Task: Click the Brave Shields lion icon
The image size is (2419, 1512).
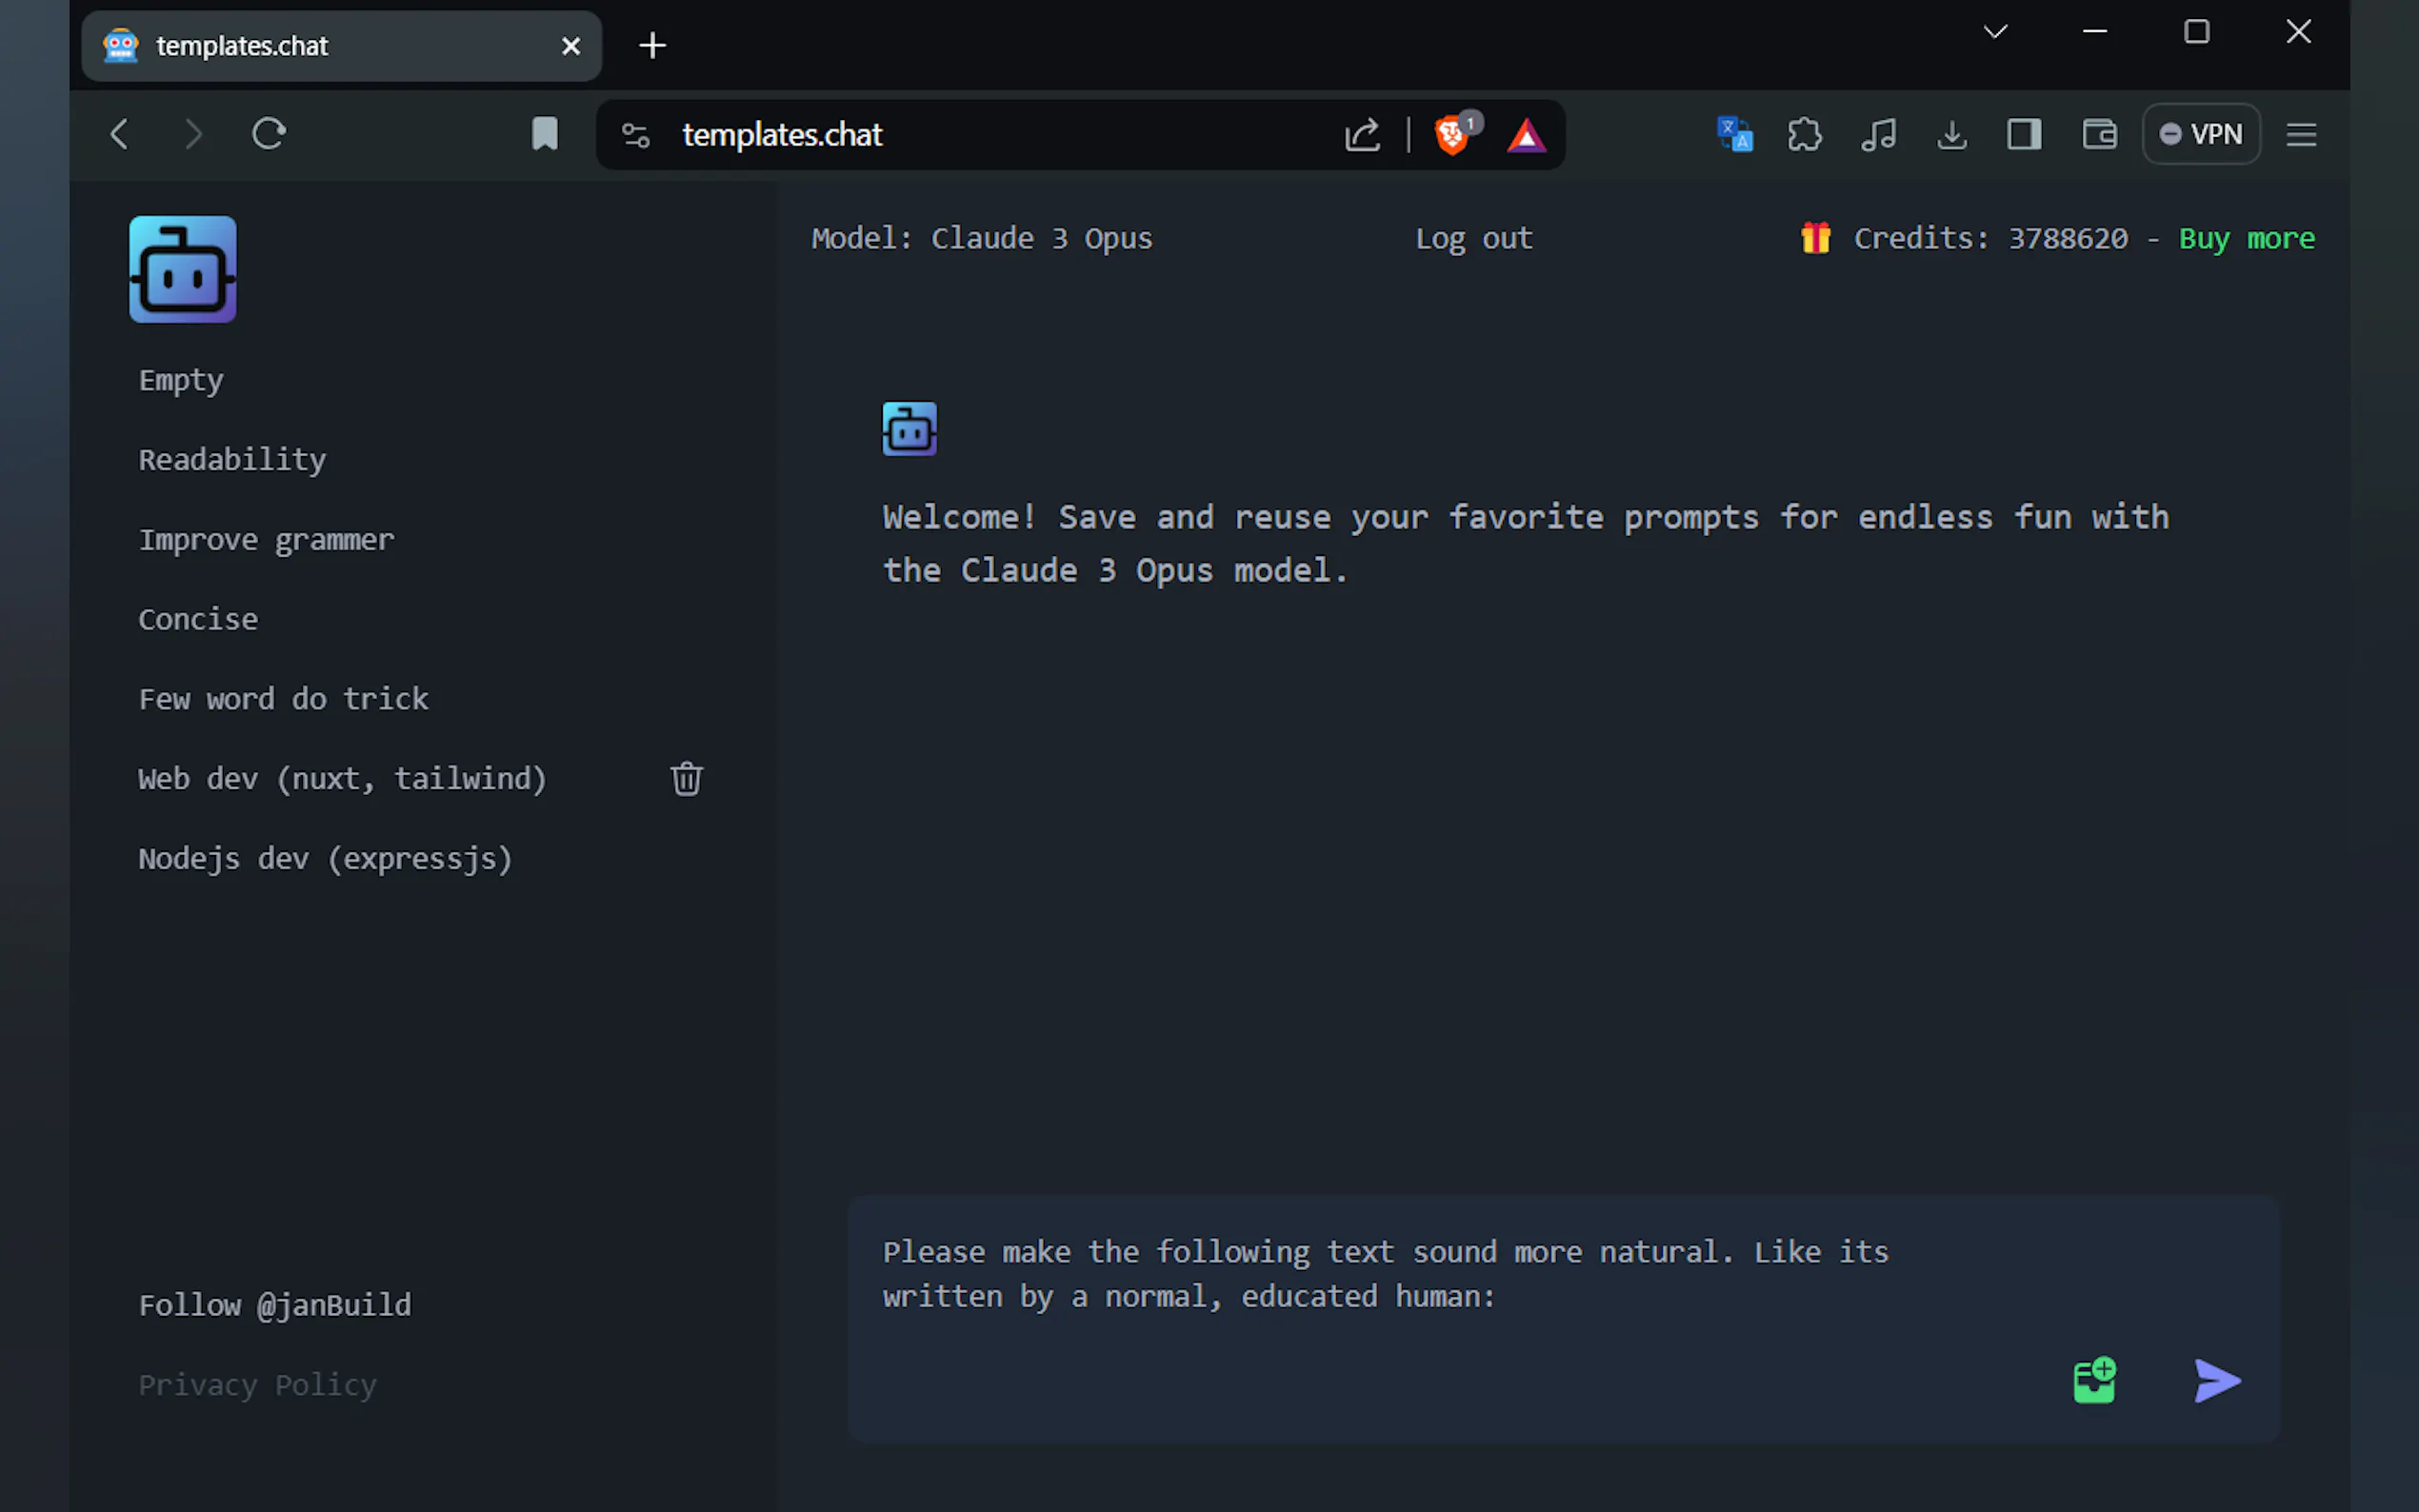Action: (x=1451, y=135)
